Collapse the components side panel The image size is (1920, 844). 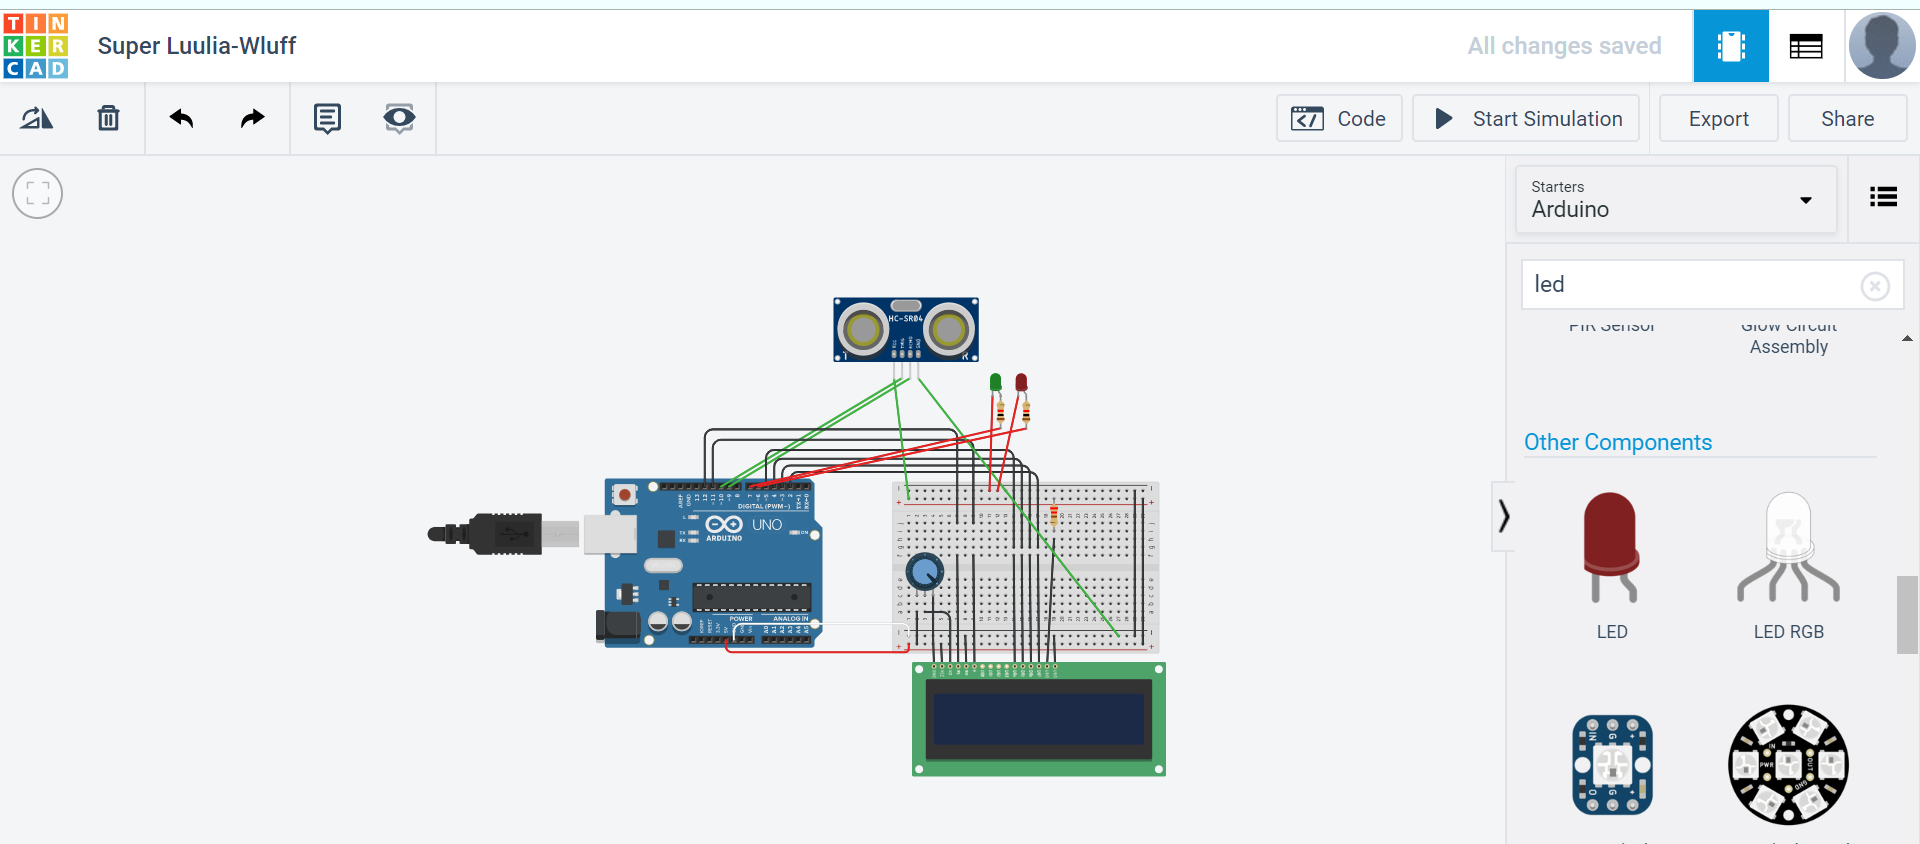(x=1503, y=517)
